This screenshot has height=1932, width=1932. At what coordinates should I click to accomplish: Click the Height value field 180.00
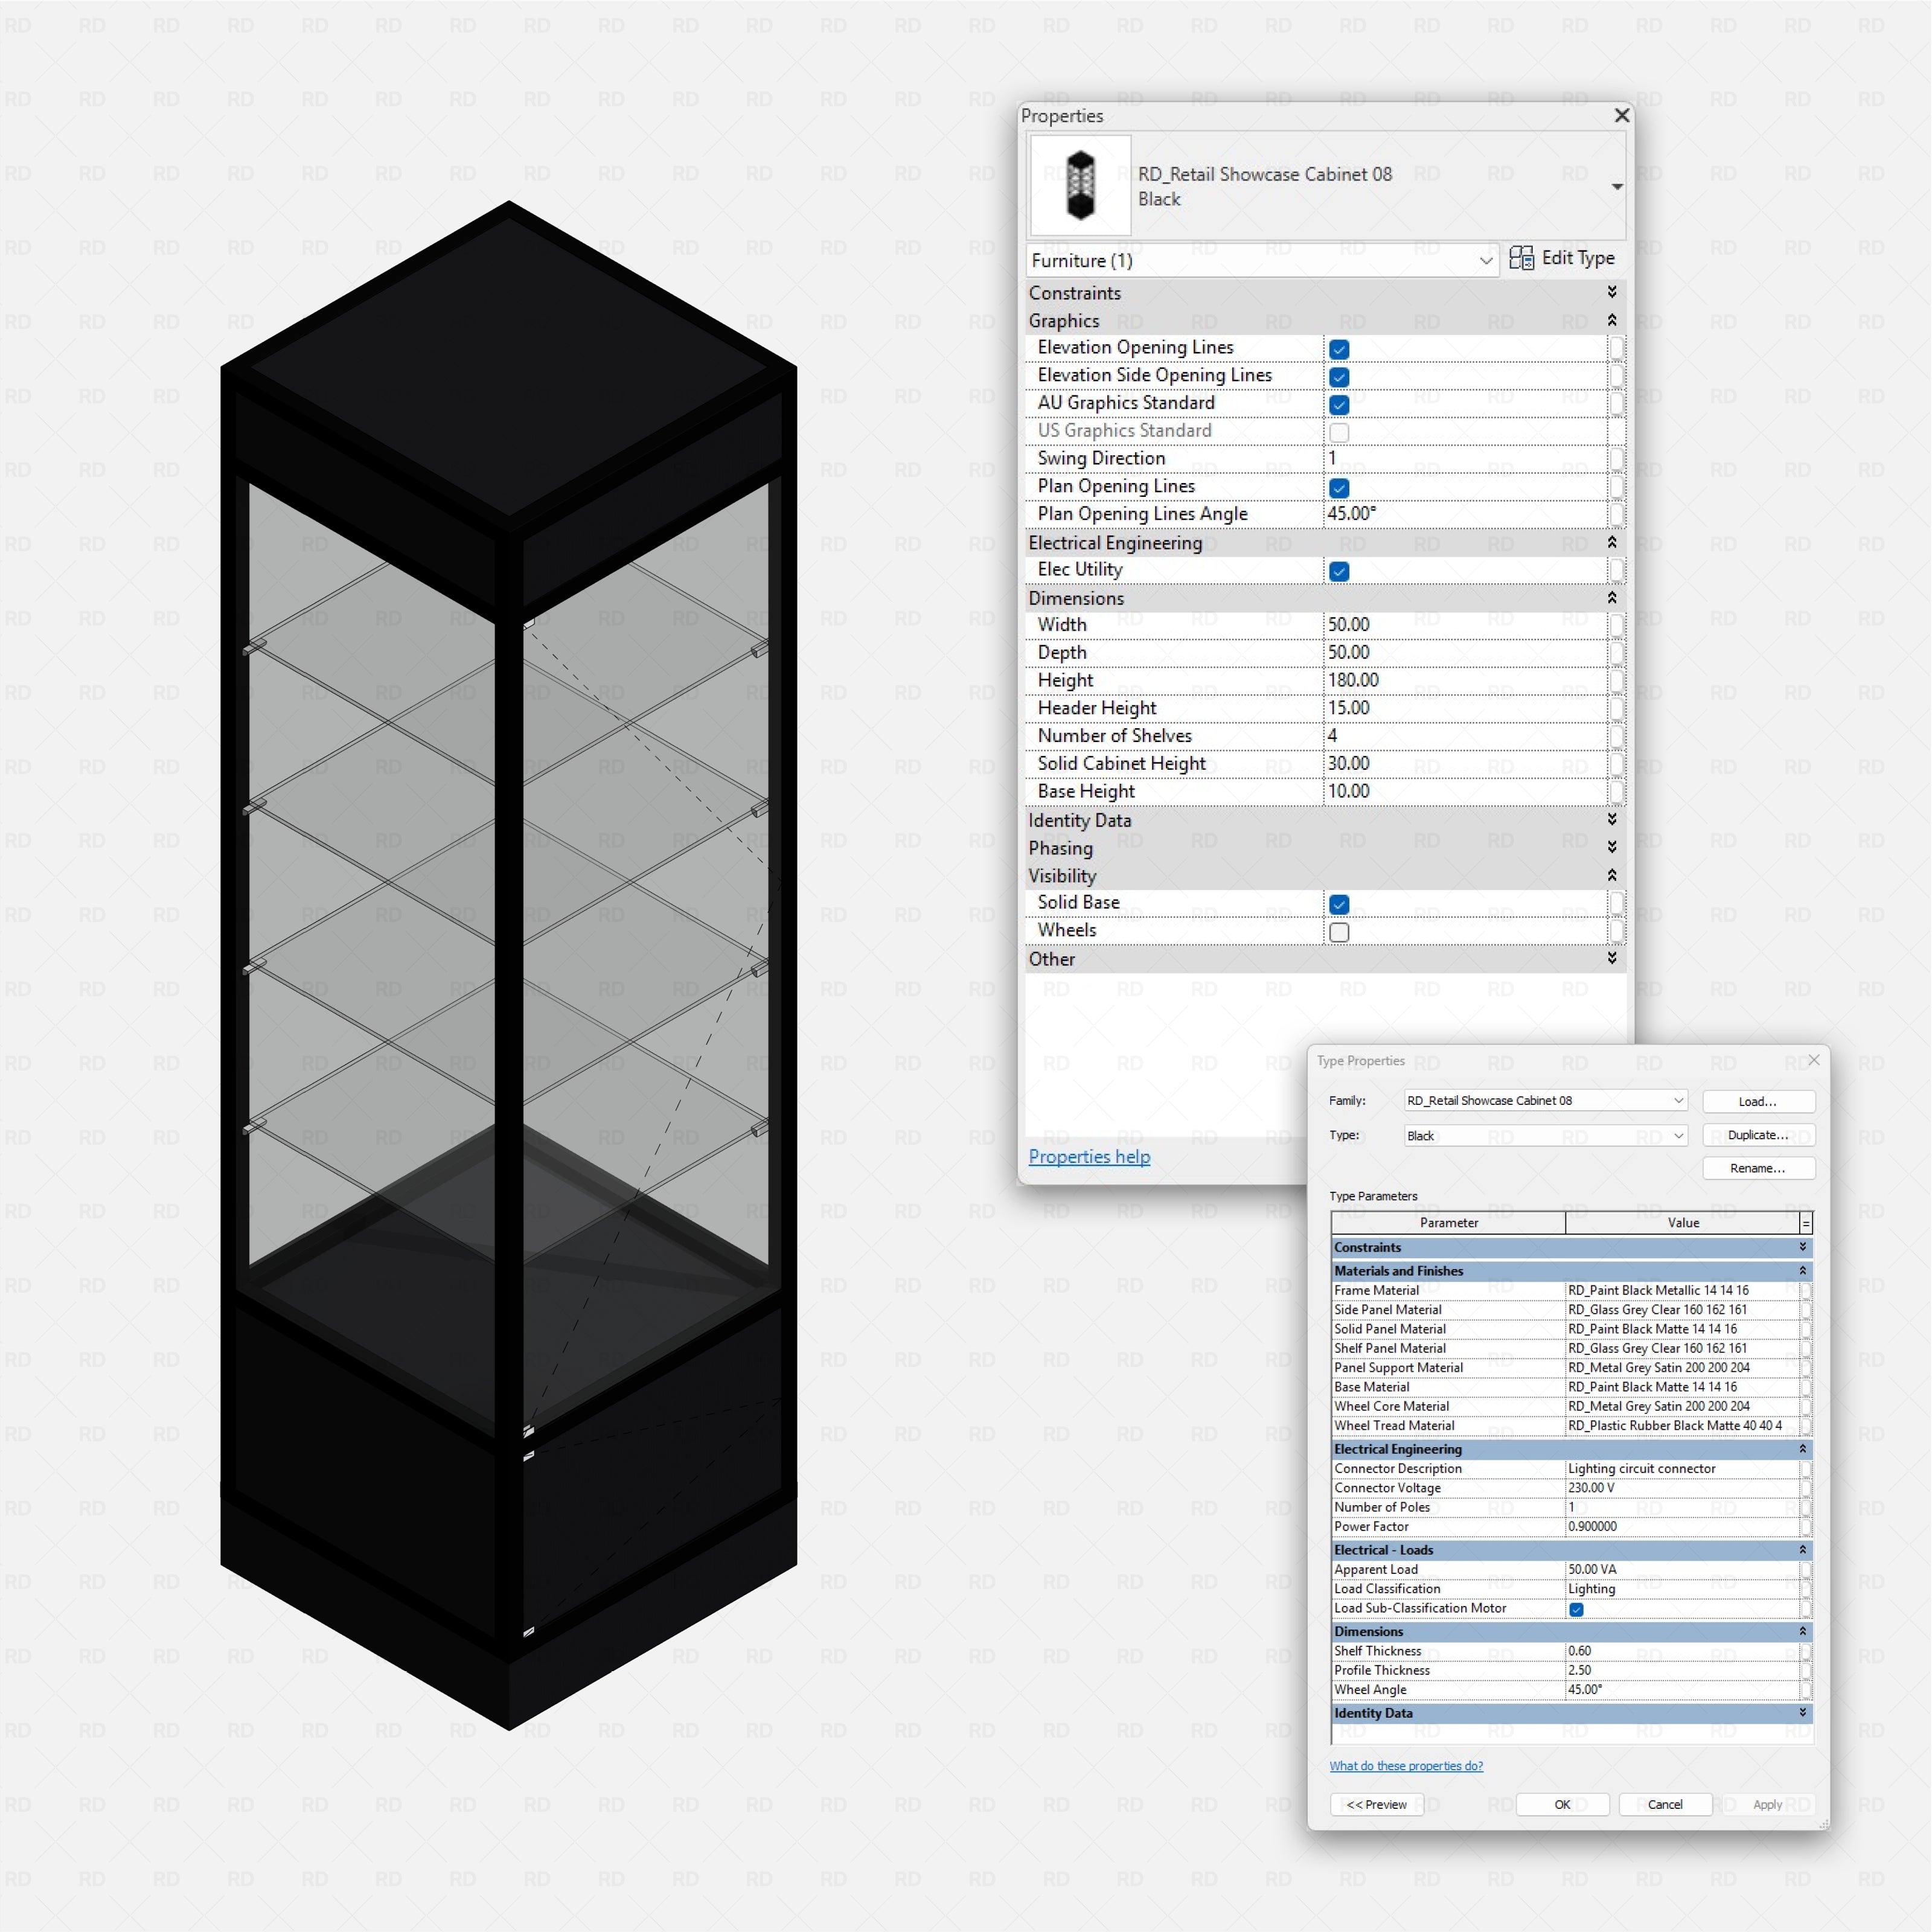(x=1465, y=680)
